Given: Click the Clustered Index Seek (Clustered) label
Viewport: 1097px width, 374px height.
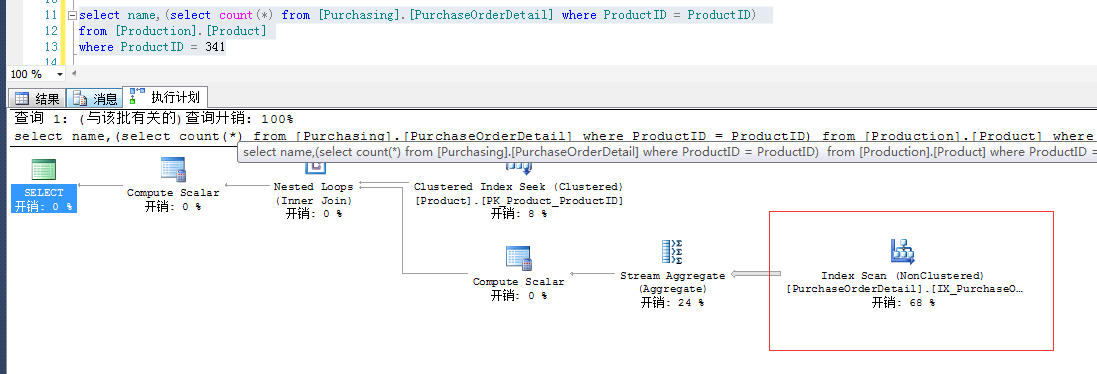Looking at the screenshot, I should click(518, 187).
